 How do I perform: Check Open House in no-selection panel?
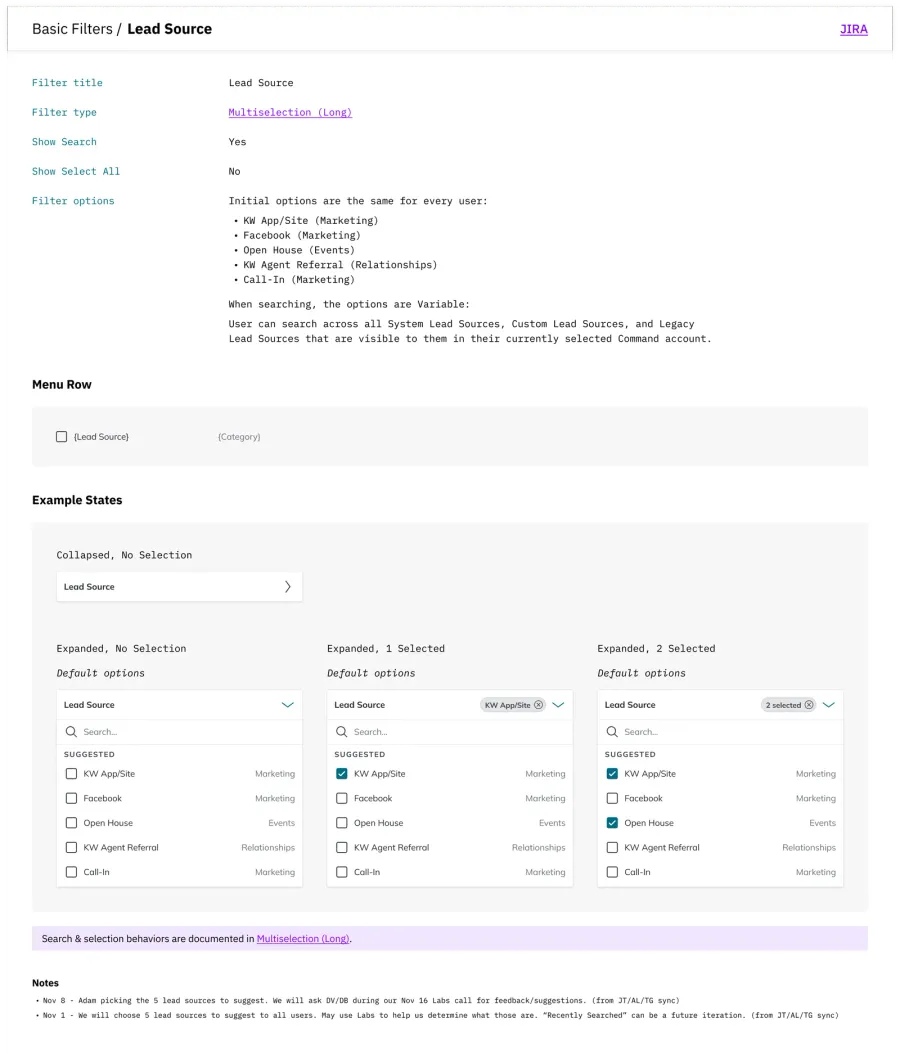pyautogui.click(x=71, y=823)
